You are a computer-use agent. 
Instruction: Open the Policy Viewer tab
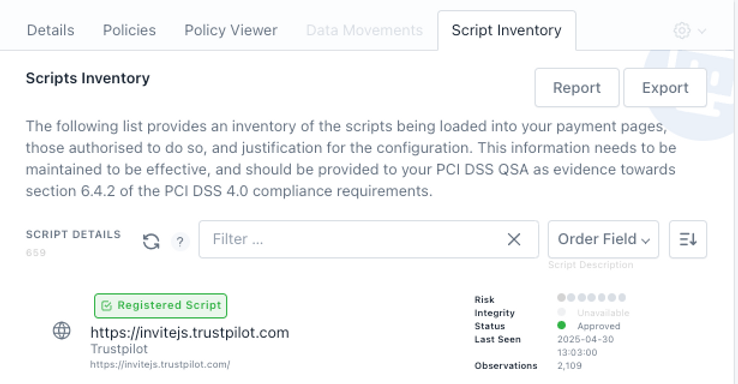[231, 30]
